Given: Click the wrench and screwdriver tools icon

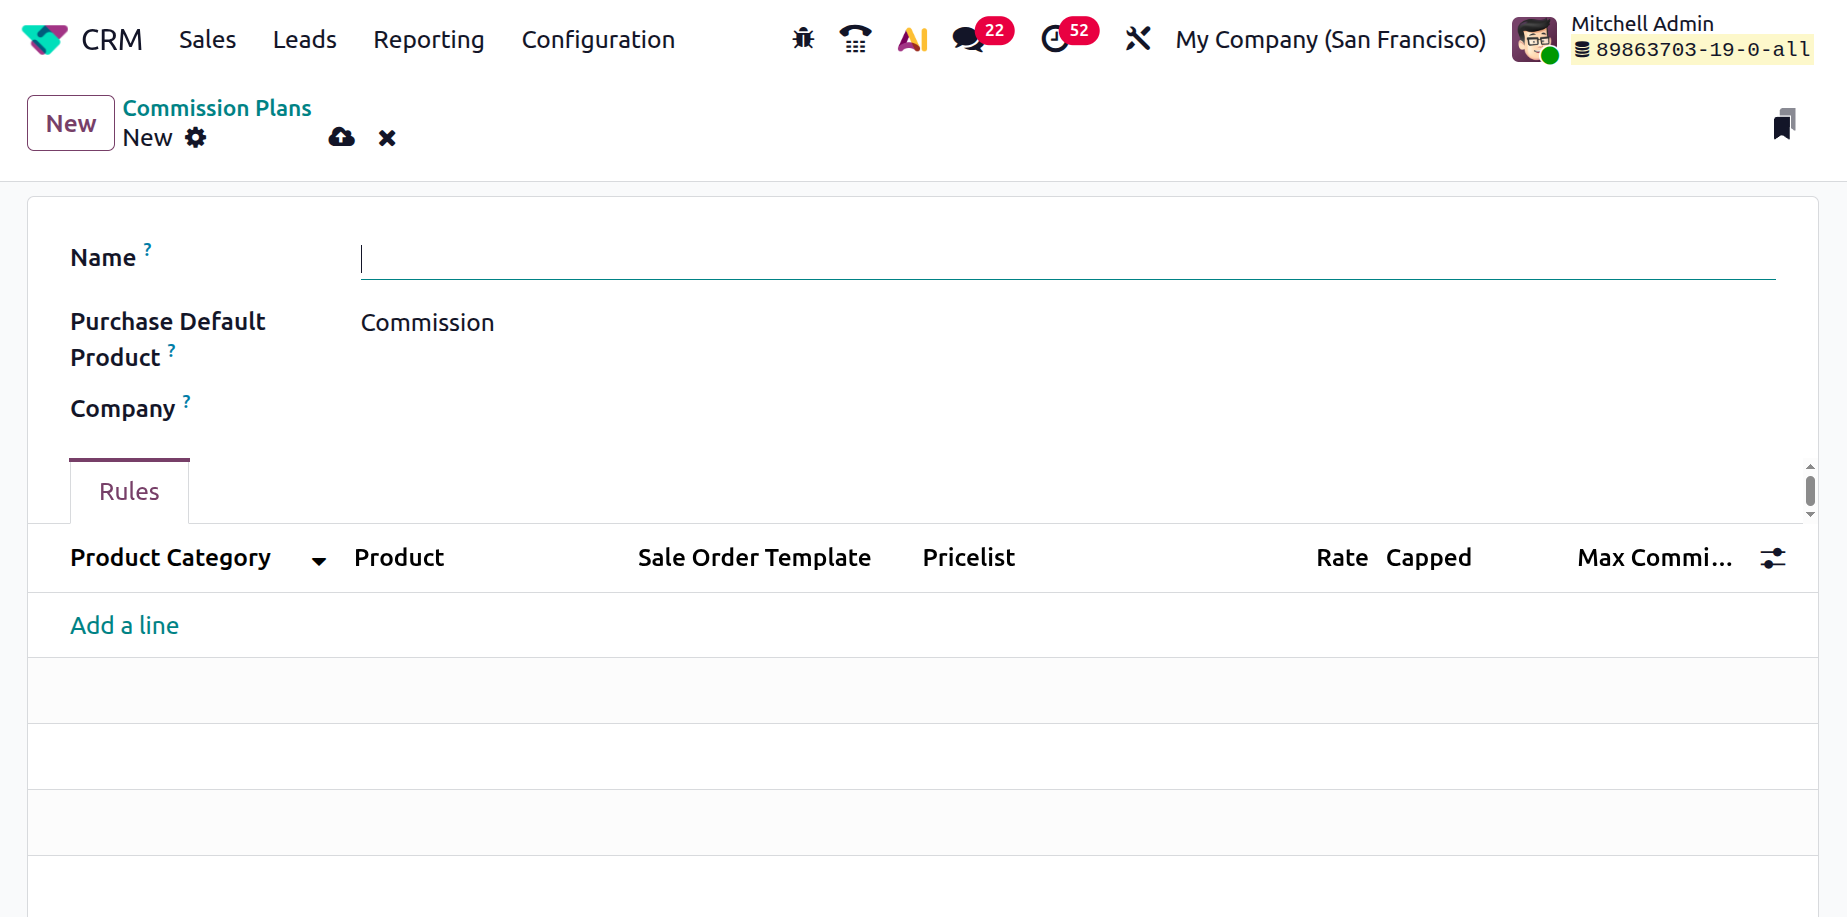Looking at the screenshot, I should [1138, 39].
